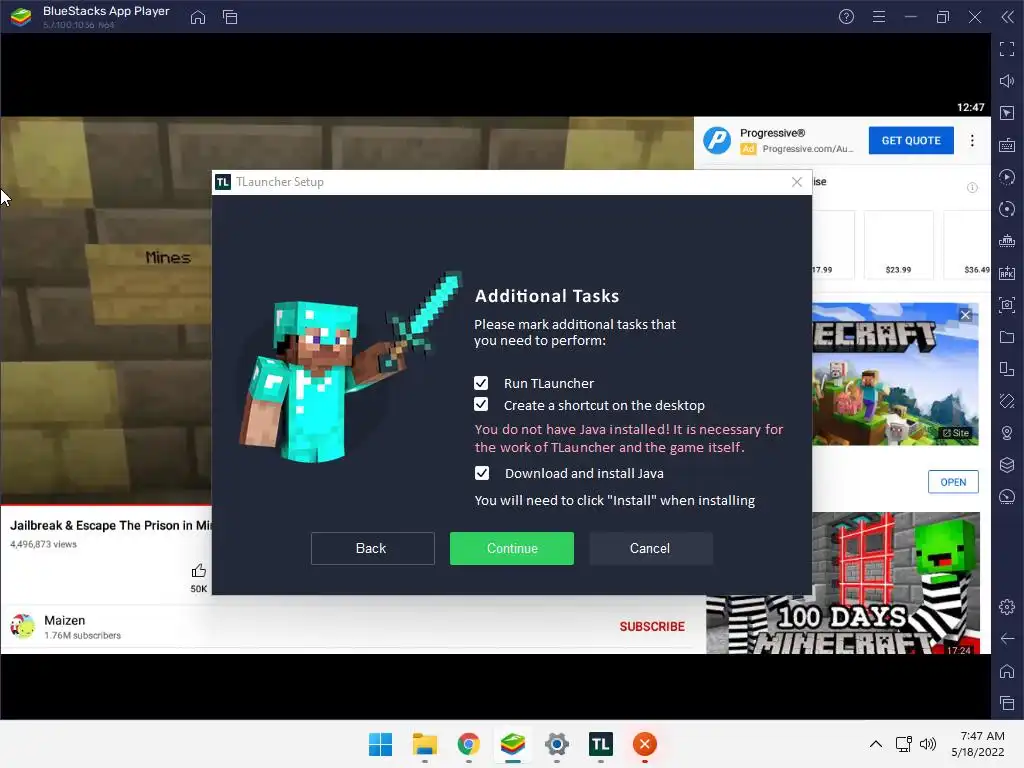The width and height of the screenshot is (1024, 768).
Task: Uncheck Download and install Java
Action: (x=481, y=473)
